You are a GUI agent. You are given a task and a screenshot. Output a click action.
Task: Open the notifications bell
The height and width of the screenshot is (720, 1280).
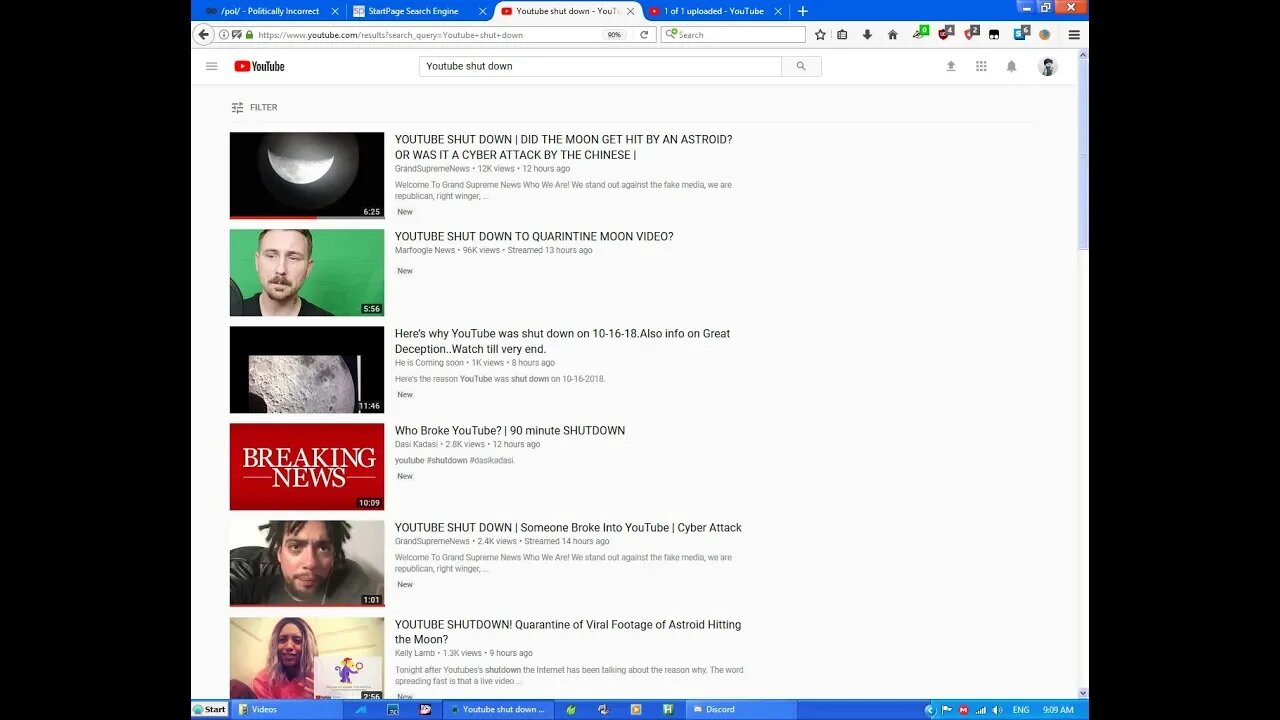[1011, 66]
